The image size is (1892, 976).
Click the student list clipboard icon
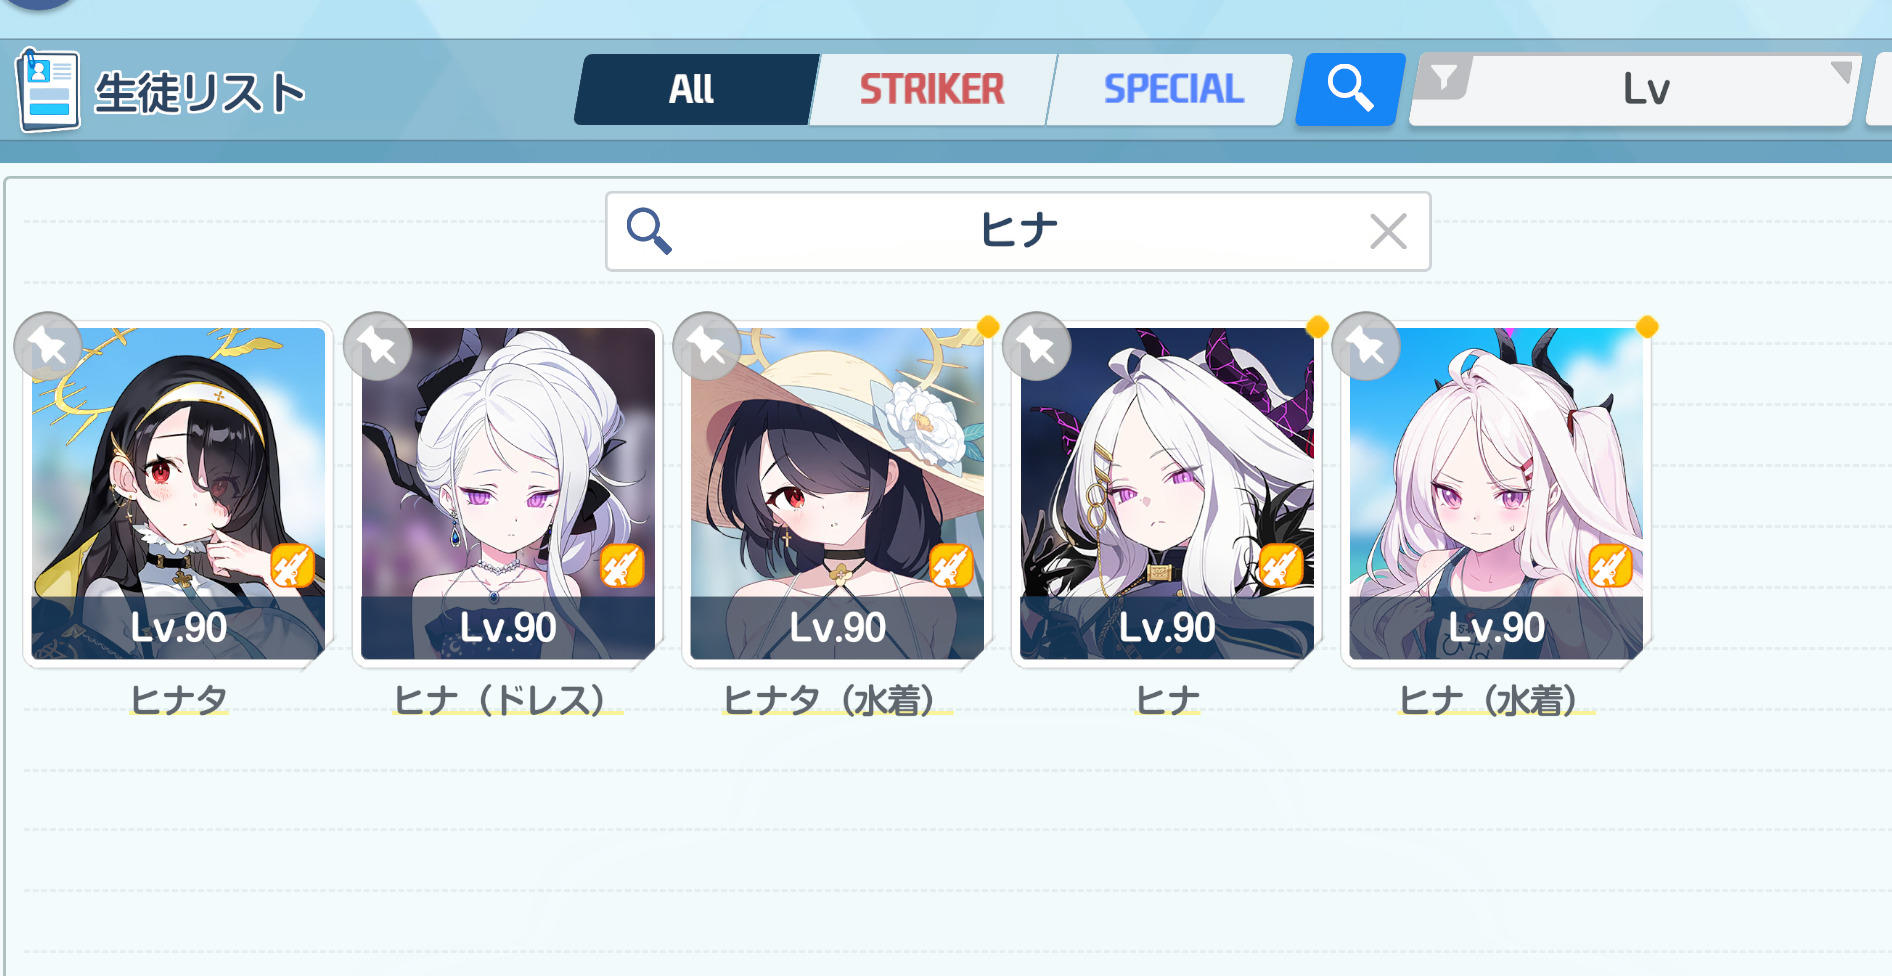pyautogui.click(x=47, y=90)
